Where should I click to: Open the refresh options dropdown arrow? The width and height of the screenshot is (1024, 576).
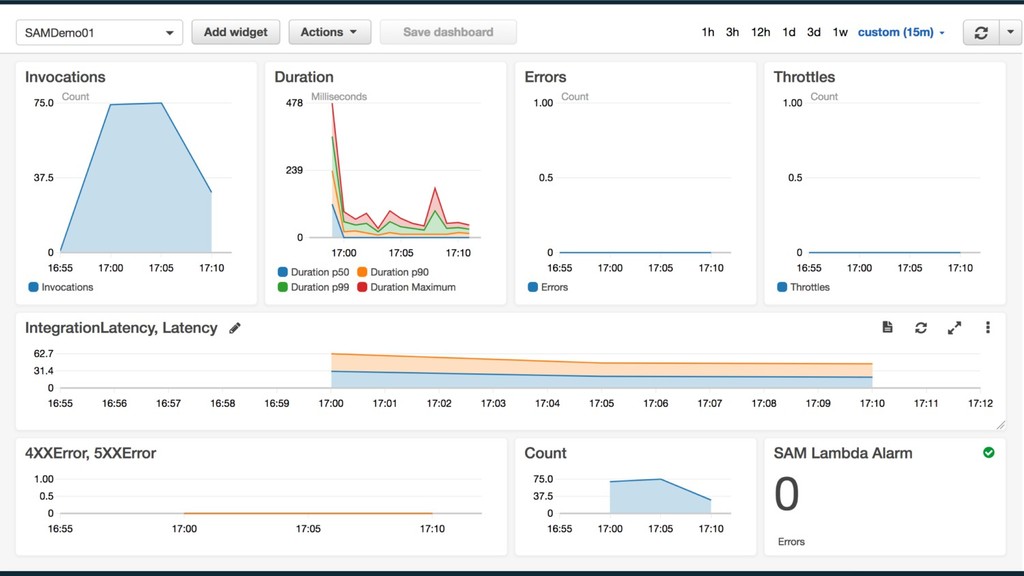click(x=1010, y=33)
